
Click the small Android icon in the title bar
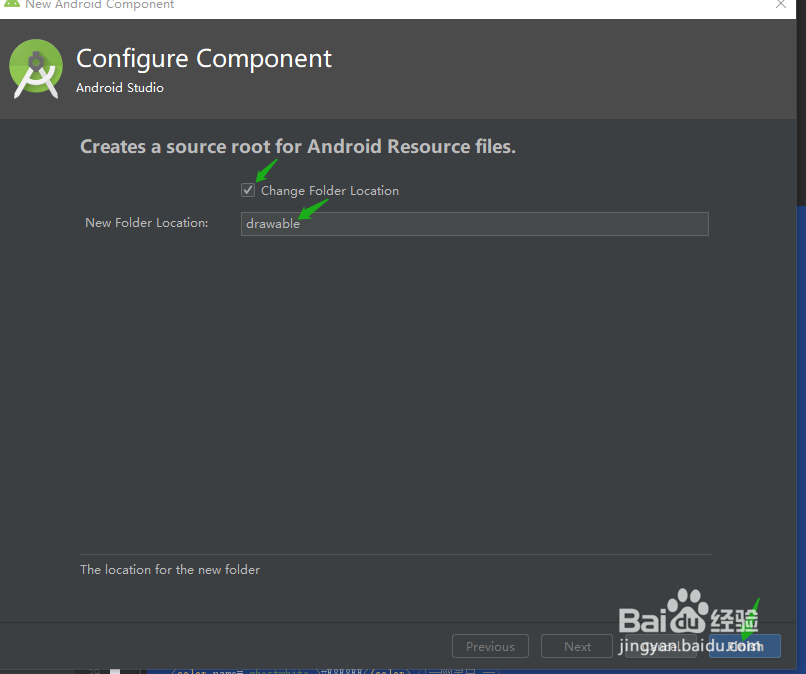pos(11,4)
